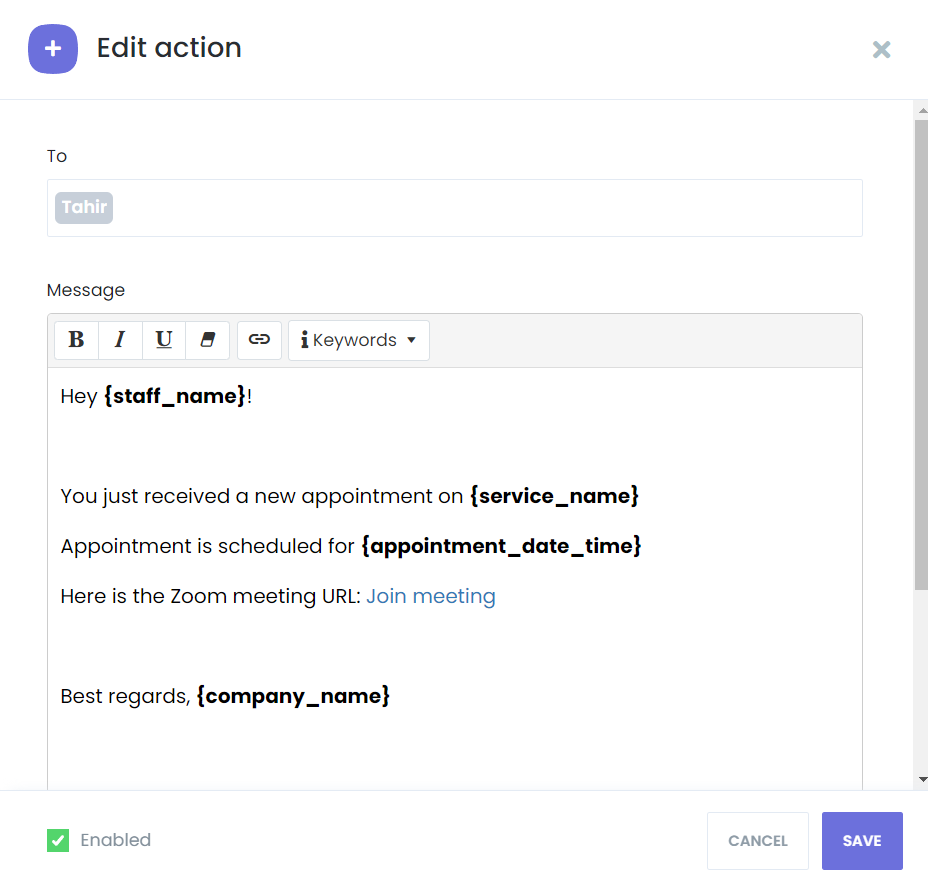Clear formatting with the eraser icon
The width and height of the screenshot is (928, 884).
207,340
